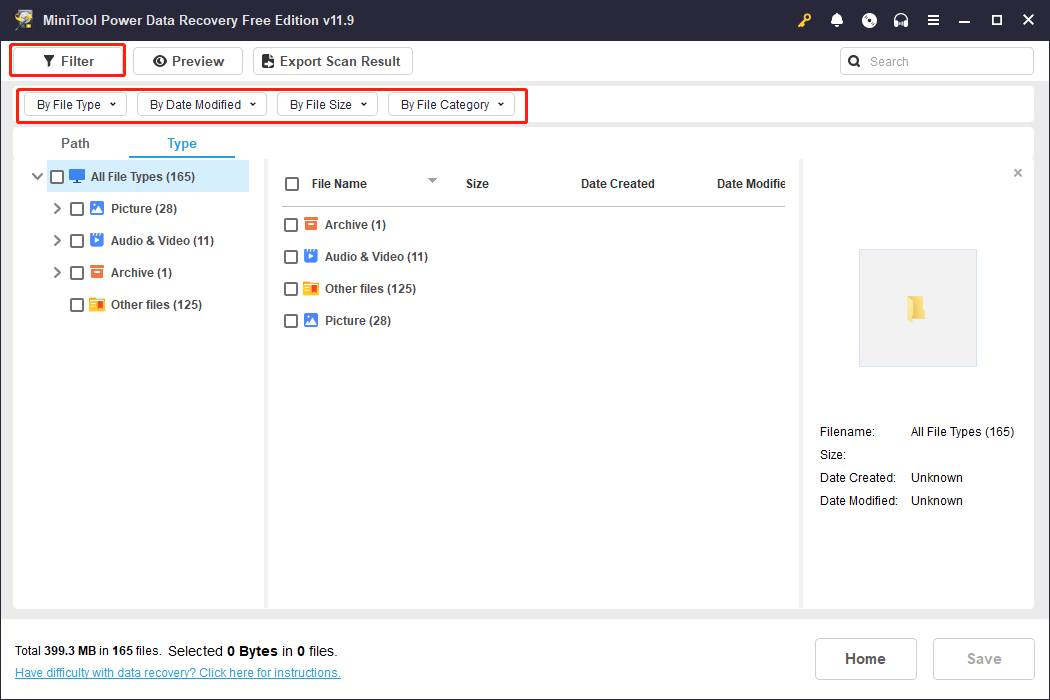Open the By File Size dropdown

tap(327, 104)
